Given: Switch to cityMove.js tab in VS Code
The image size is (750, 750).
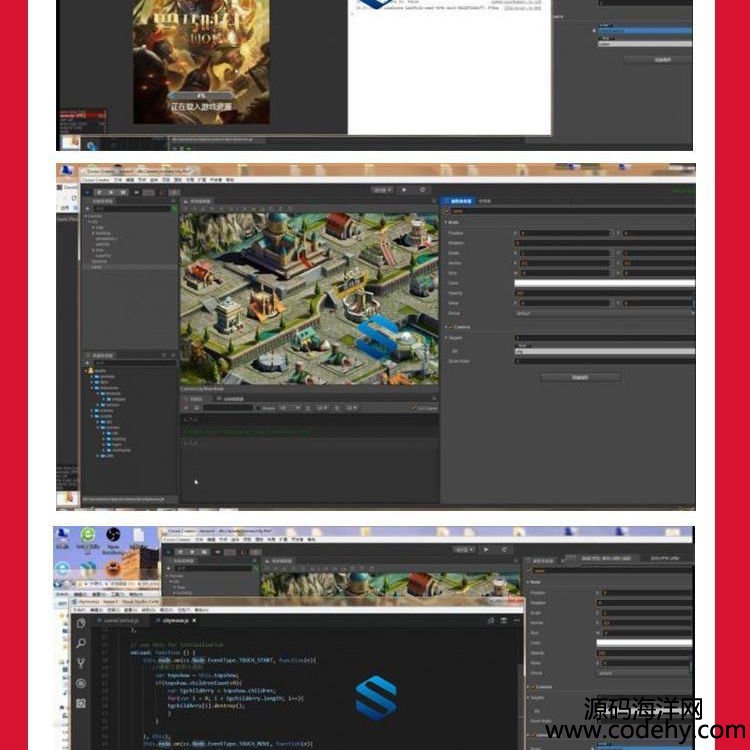Looking at the screenshot, I should click(x=174, y=620).
